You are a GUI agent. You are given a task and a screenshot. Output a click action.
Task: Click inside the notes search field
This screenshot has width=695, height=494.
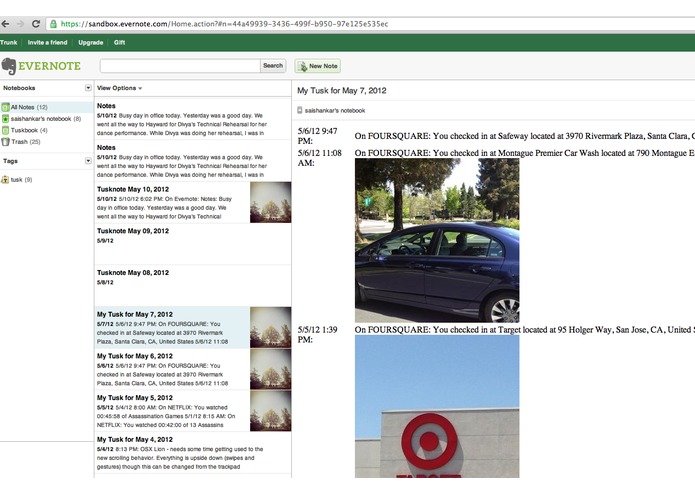coord(180,66)
